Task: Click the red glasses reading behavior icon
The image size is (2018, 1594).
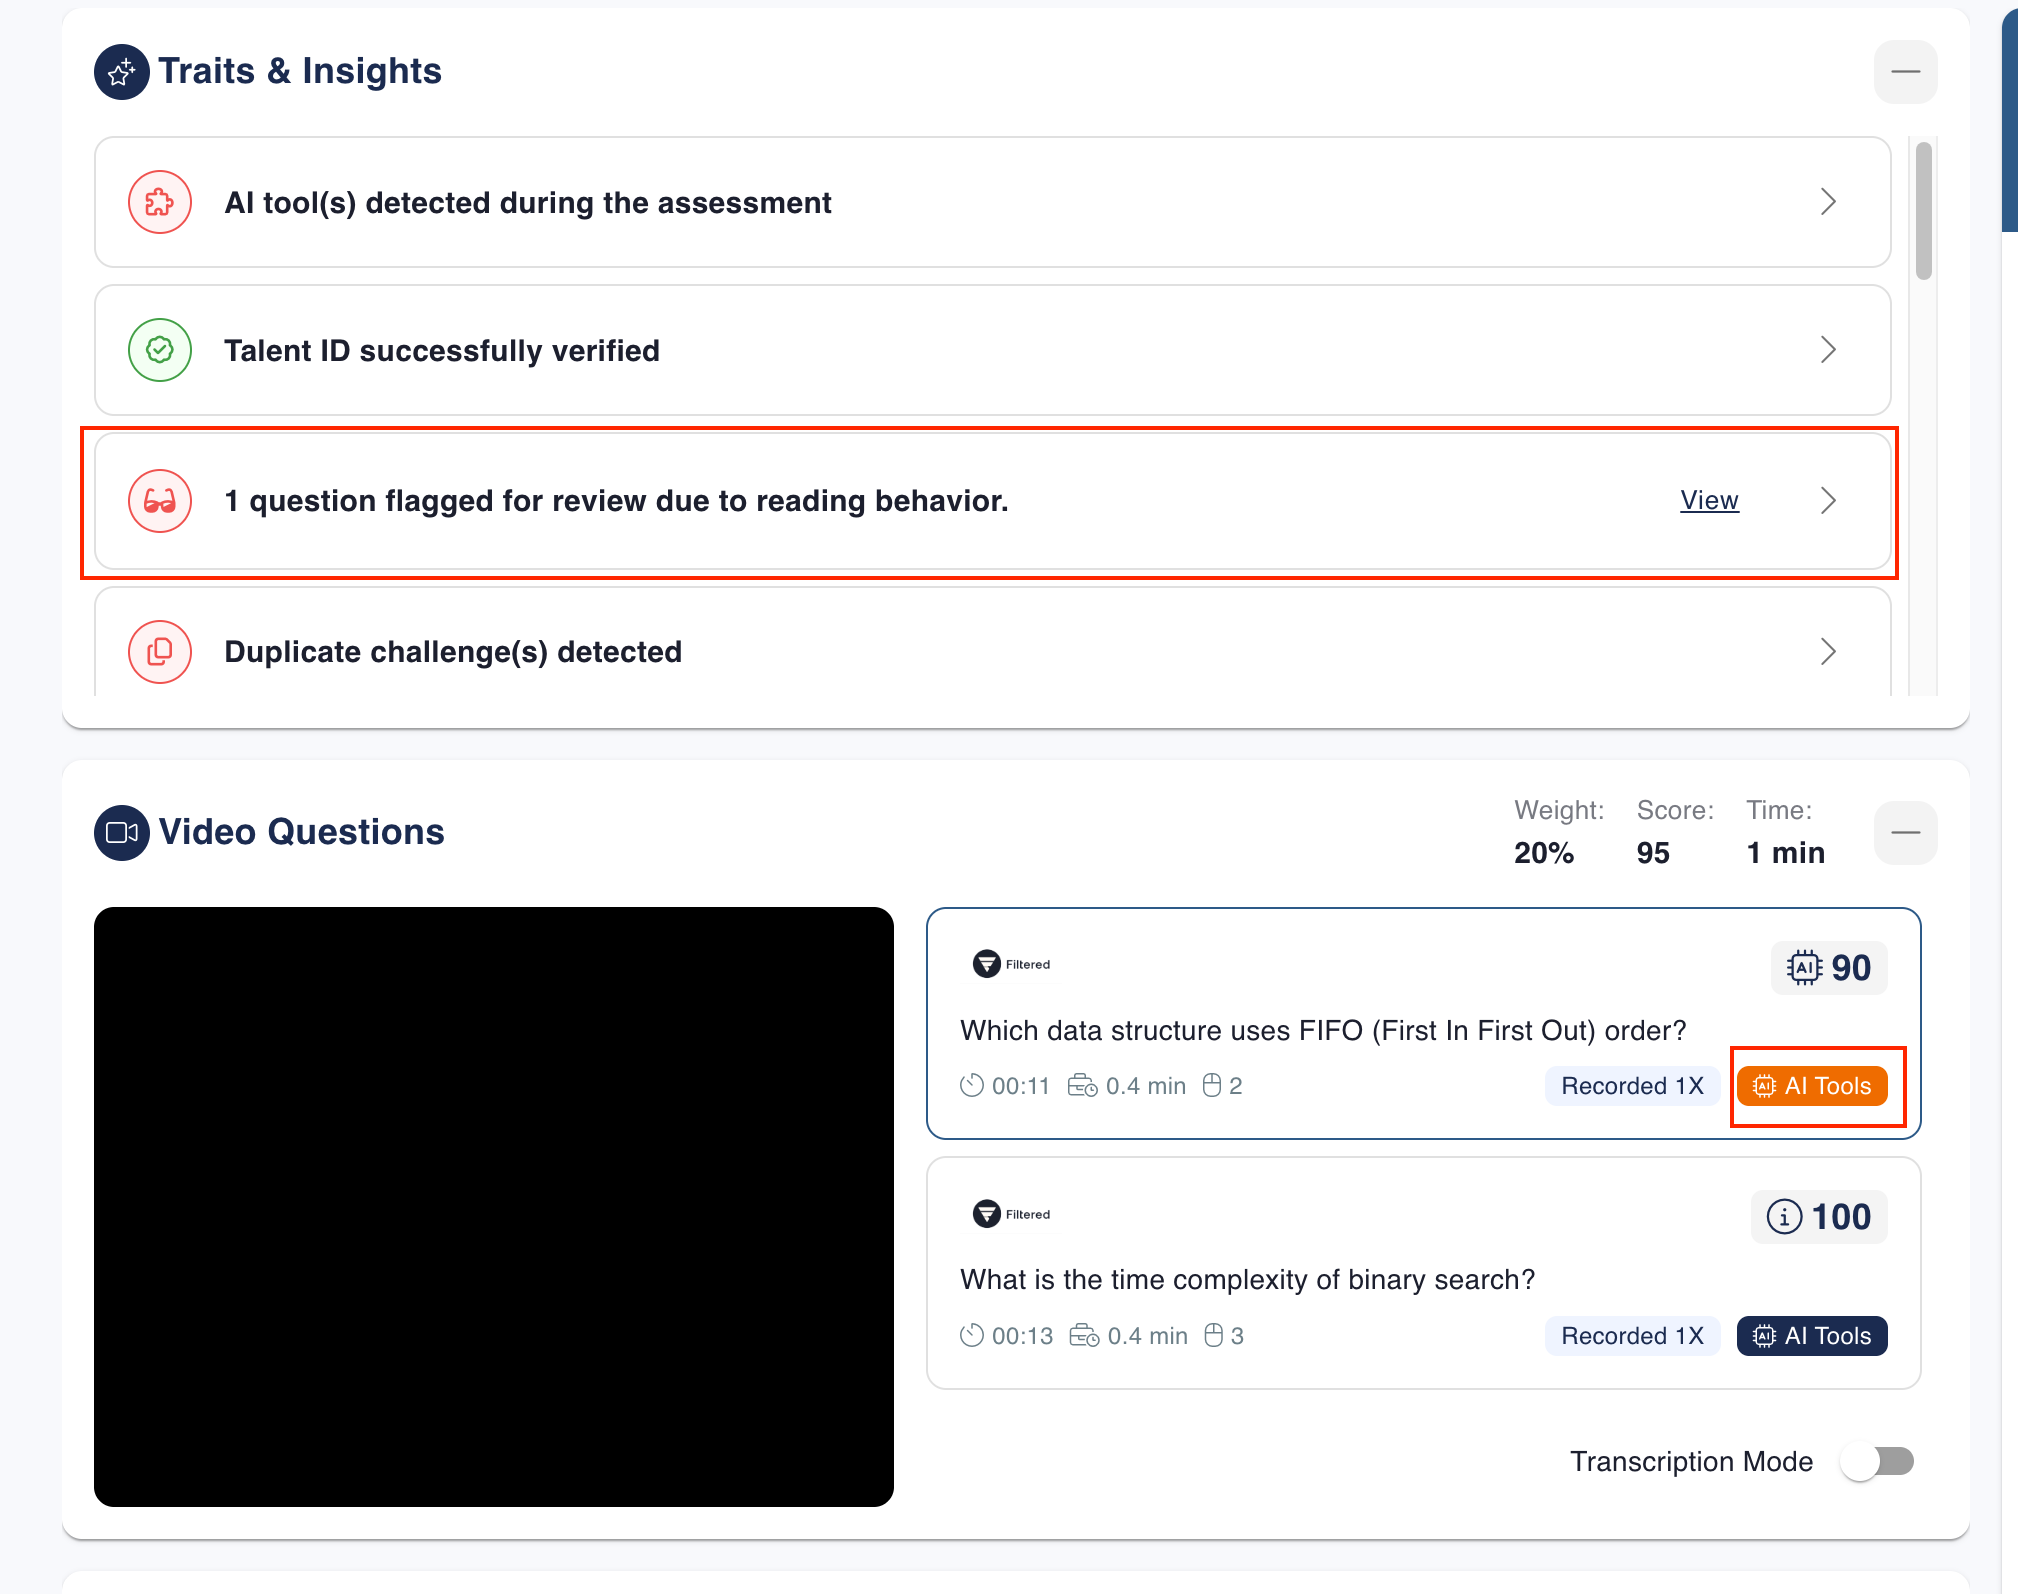Action: (160, 500)
